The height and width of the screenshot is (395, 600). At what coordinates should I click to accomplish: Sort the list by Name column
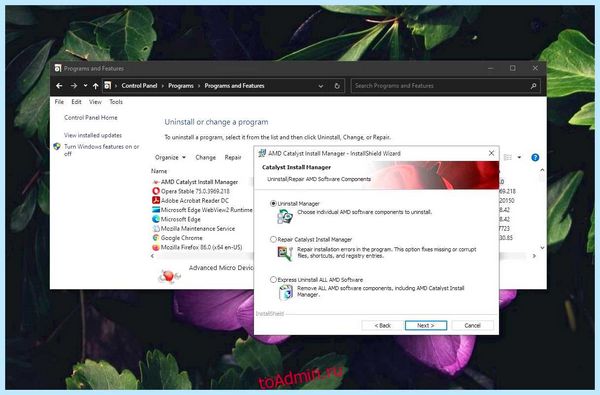tap(159, 171)
